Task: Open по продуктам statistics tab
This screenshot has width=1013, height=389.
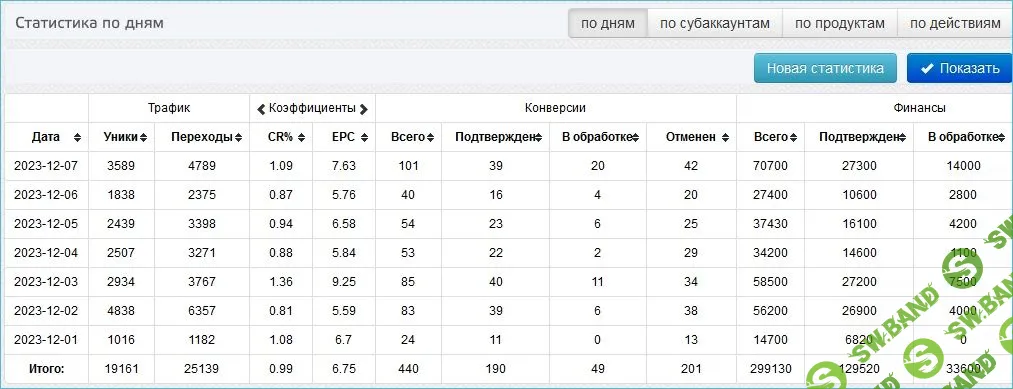Action: click(x=839, y=24)
